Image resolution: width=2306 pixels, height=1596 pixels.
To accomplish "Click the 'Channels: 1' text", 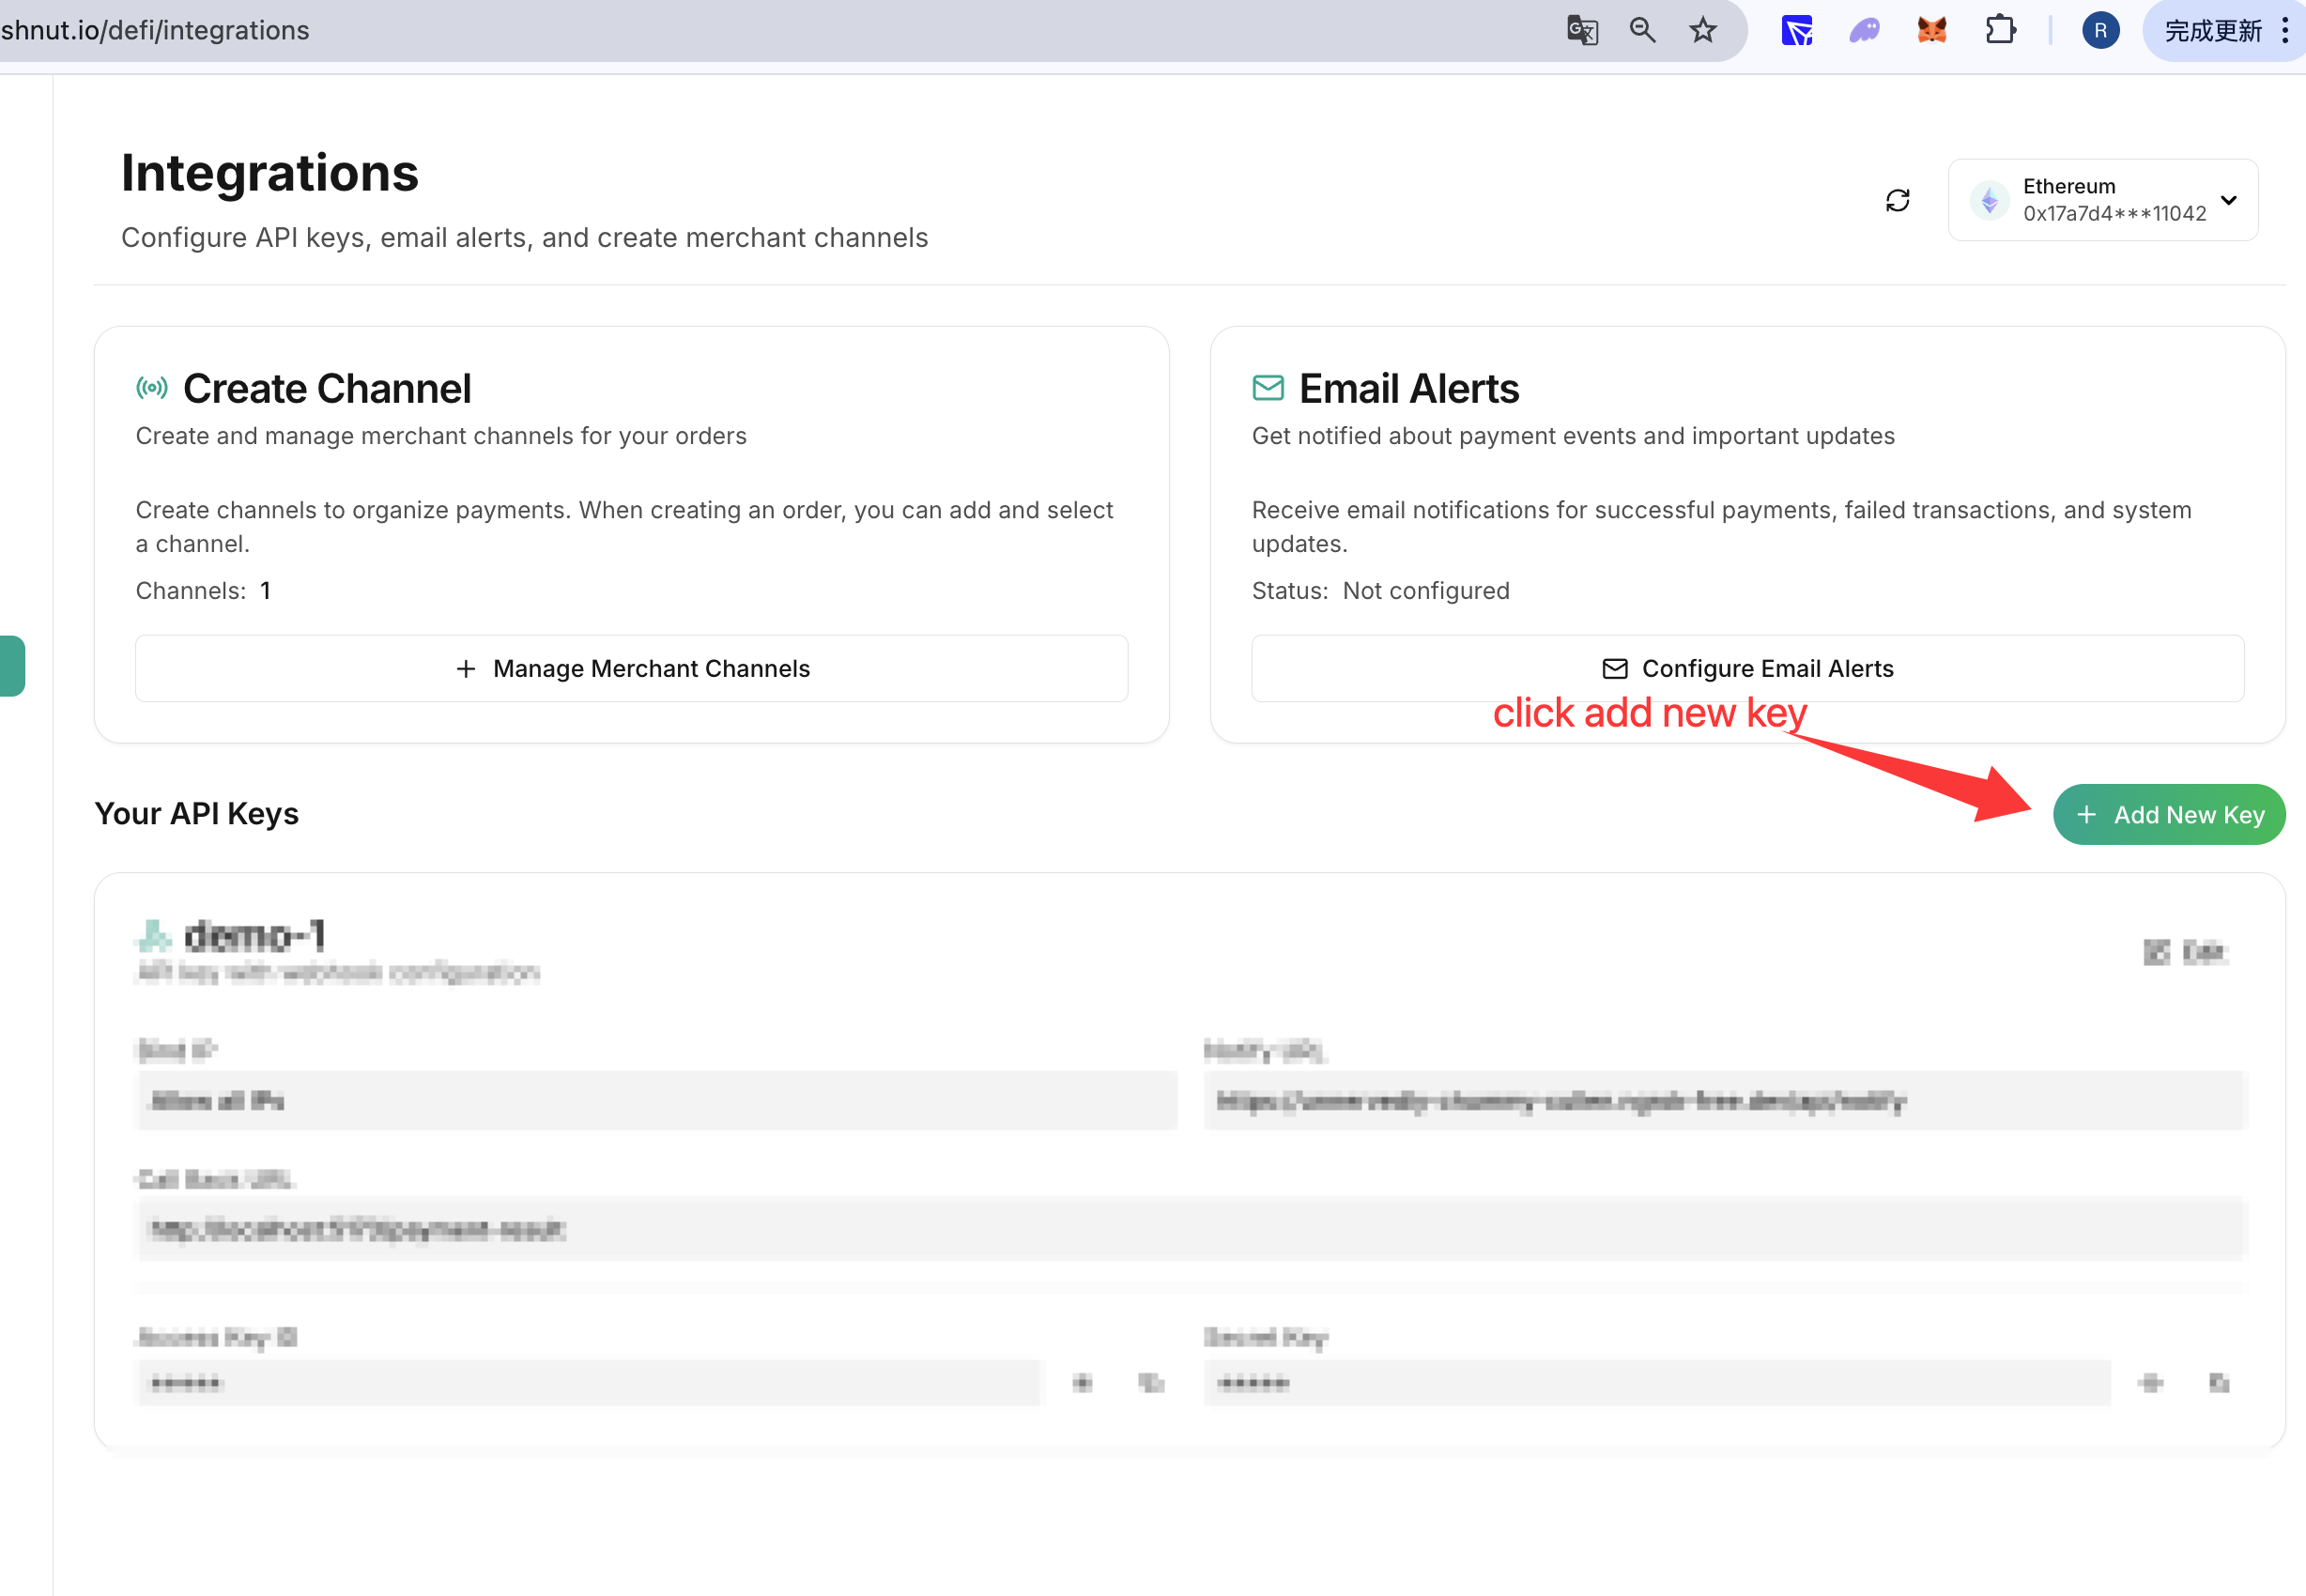I will [x=203, y=591].
